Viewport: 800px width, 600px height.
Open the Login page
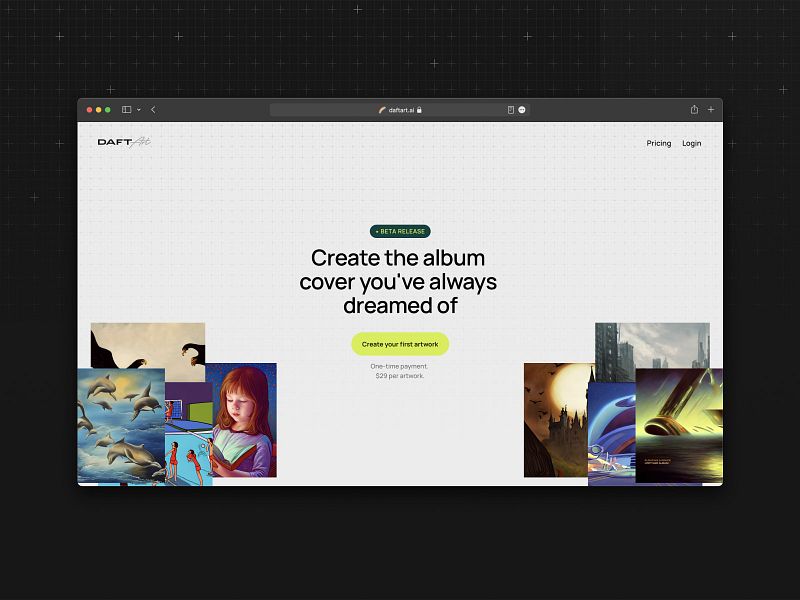(692, 143)
